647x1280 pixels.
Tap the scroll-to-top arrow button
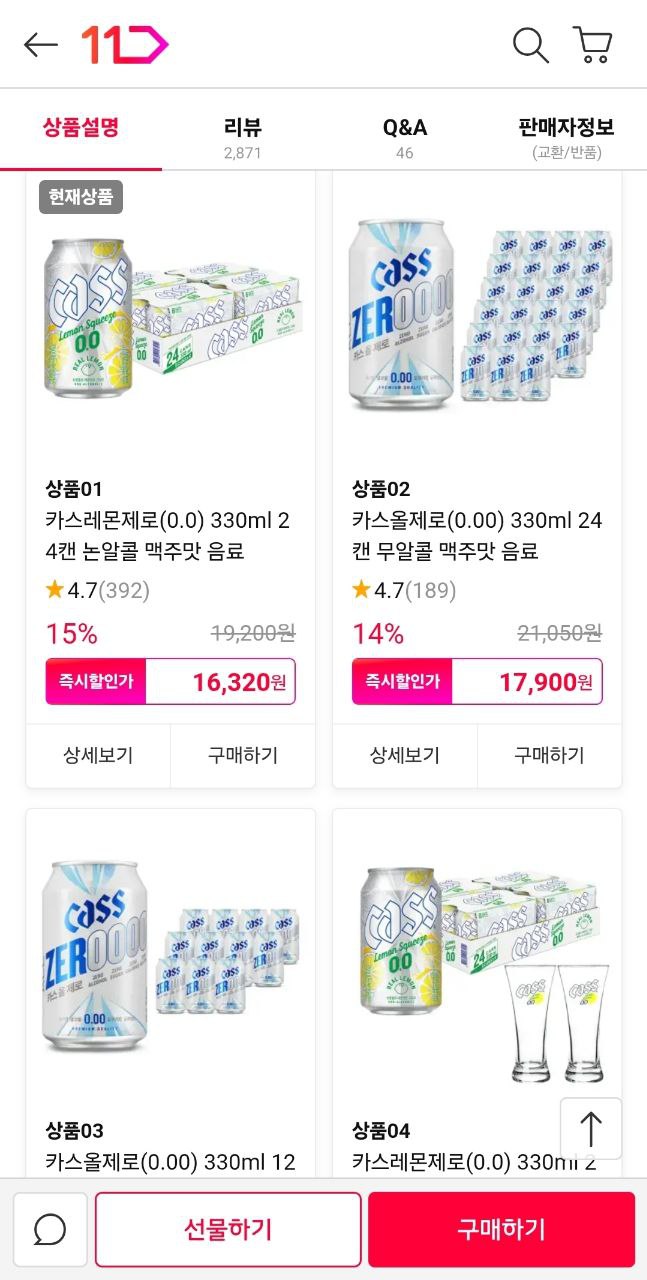tap(591, 1128)
